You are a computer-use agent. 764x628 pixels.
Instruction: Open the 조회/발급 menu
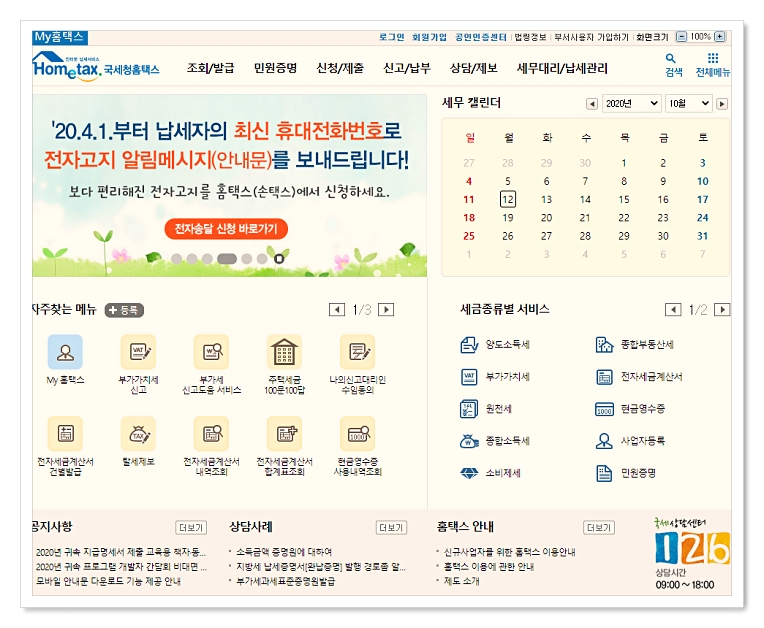[210, 68]
